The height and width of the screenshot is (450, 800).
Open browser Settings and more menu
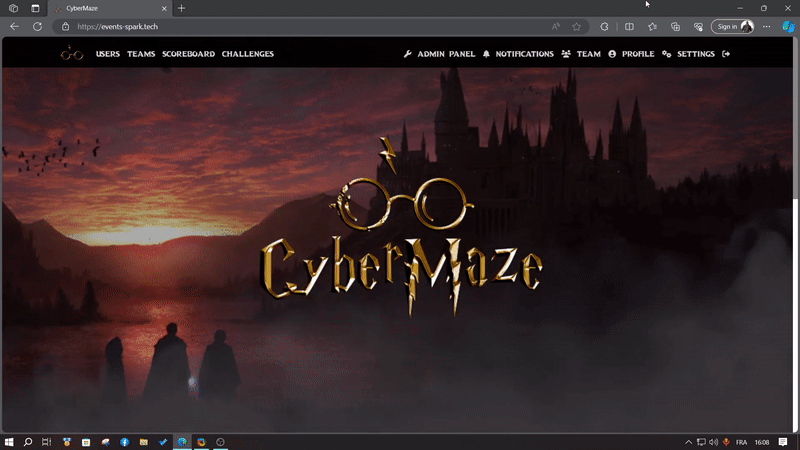pyautogui.click(x=767, y=27)
